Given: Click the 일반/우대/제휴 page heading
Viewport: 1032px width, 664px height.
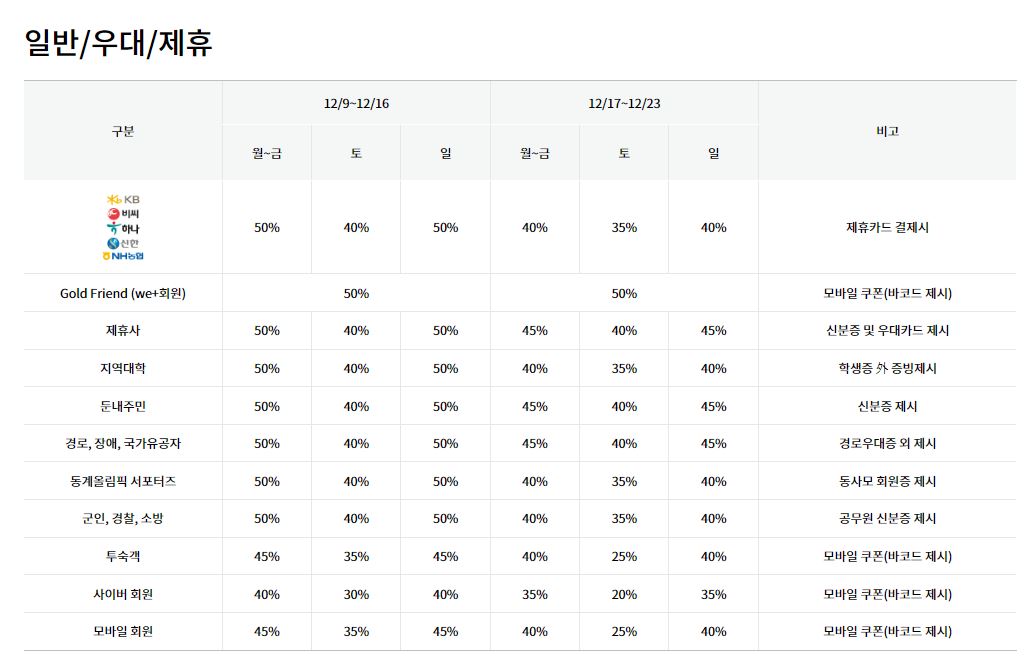Looking at the screenshot, I should [x=118, y=43].
